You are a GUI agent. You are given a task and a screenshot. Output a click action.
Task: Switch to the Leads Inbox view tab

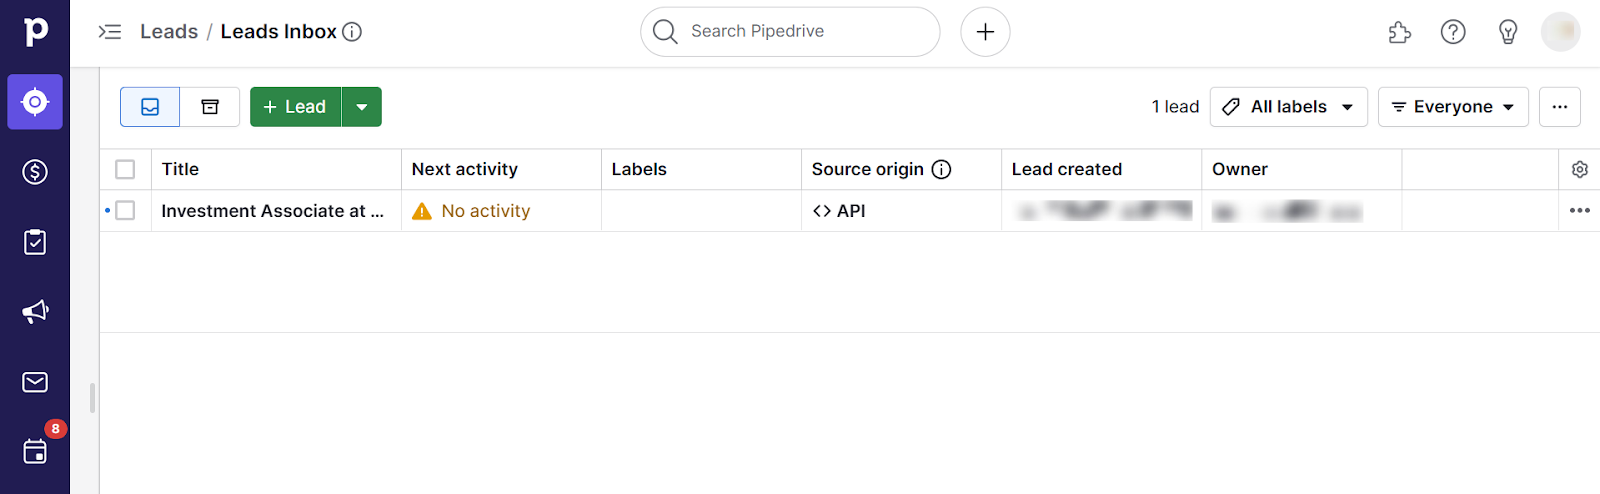(x=150, y=107)
